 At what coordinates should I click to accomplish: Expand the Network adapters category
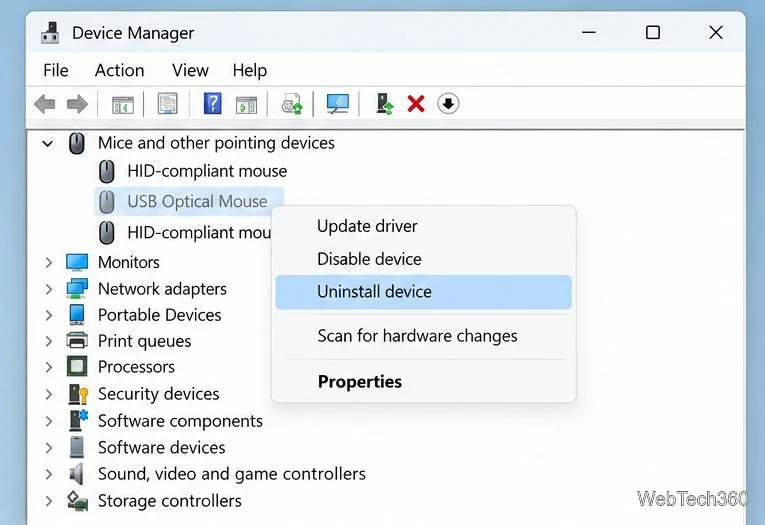pyautogui.click(x=48, y=289)
